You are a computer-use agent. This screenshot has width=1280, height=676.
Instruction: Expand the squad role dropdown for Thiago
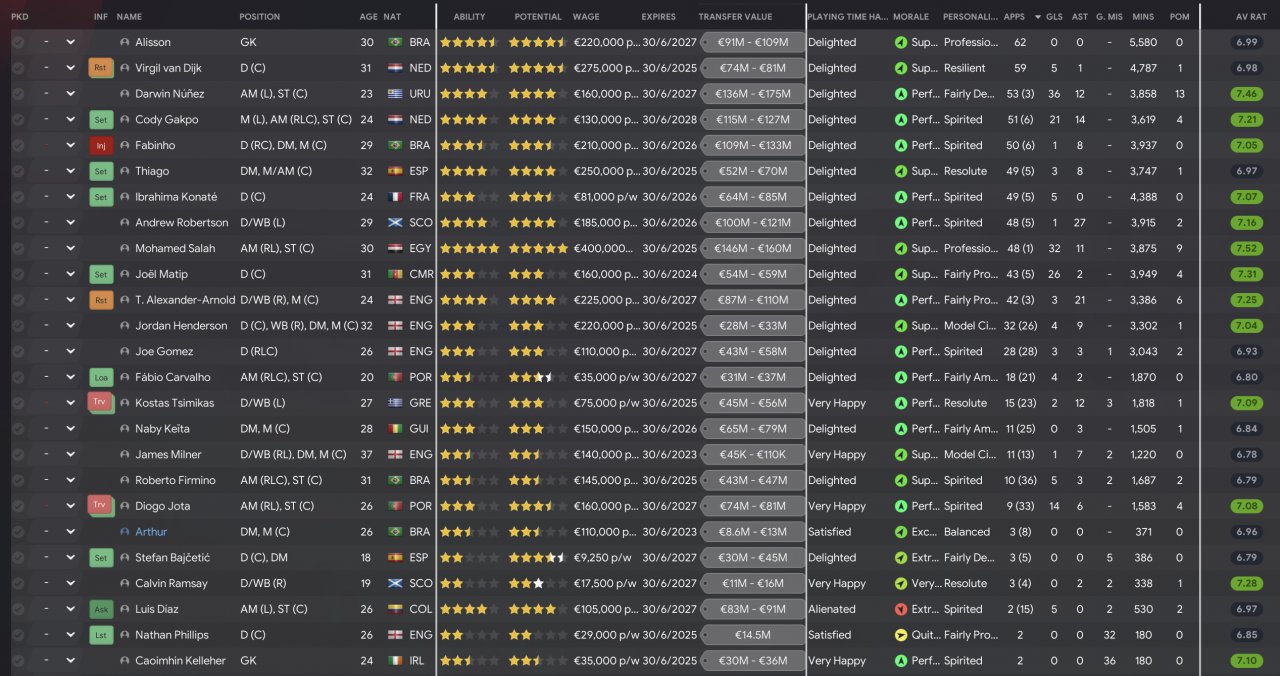(x=70, y=171)
